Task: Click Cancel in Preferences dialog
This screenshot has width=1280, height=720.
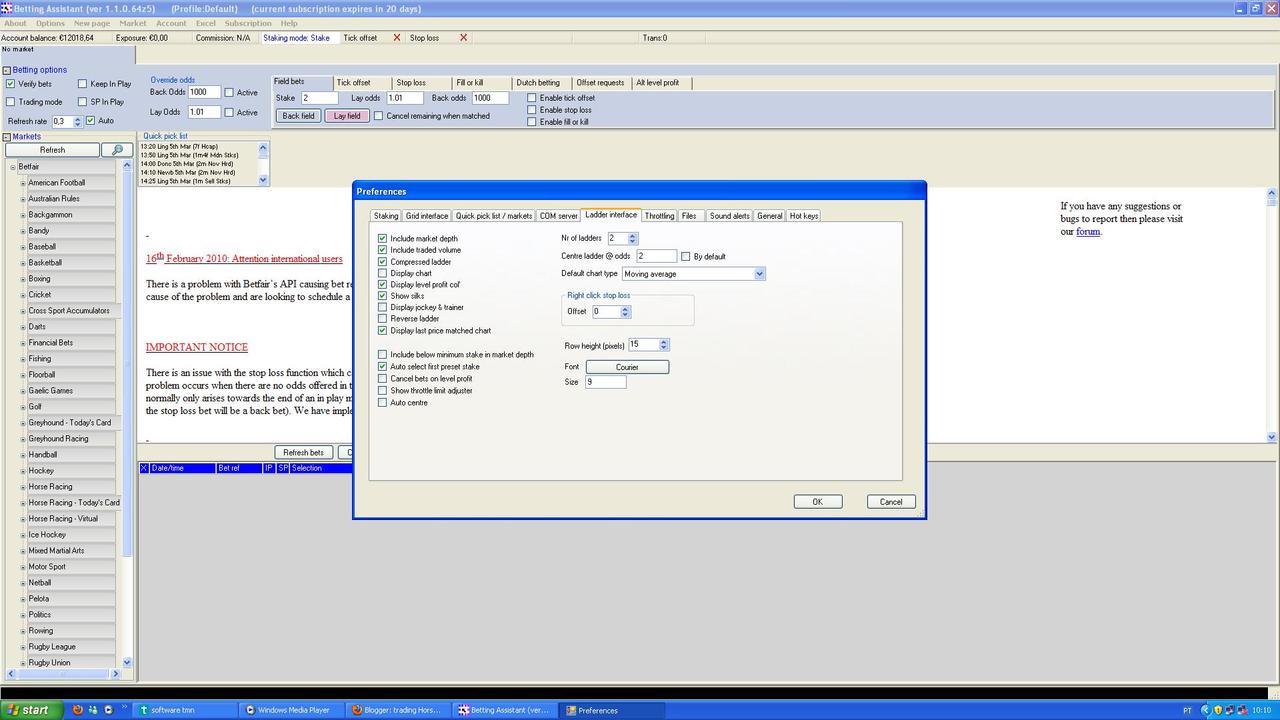Action: 891,502
